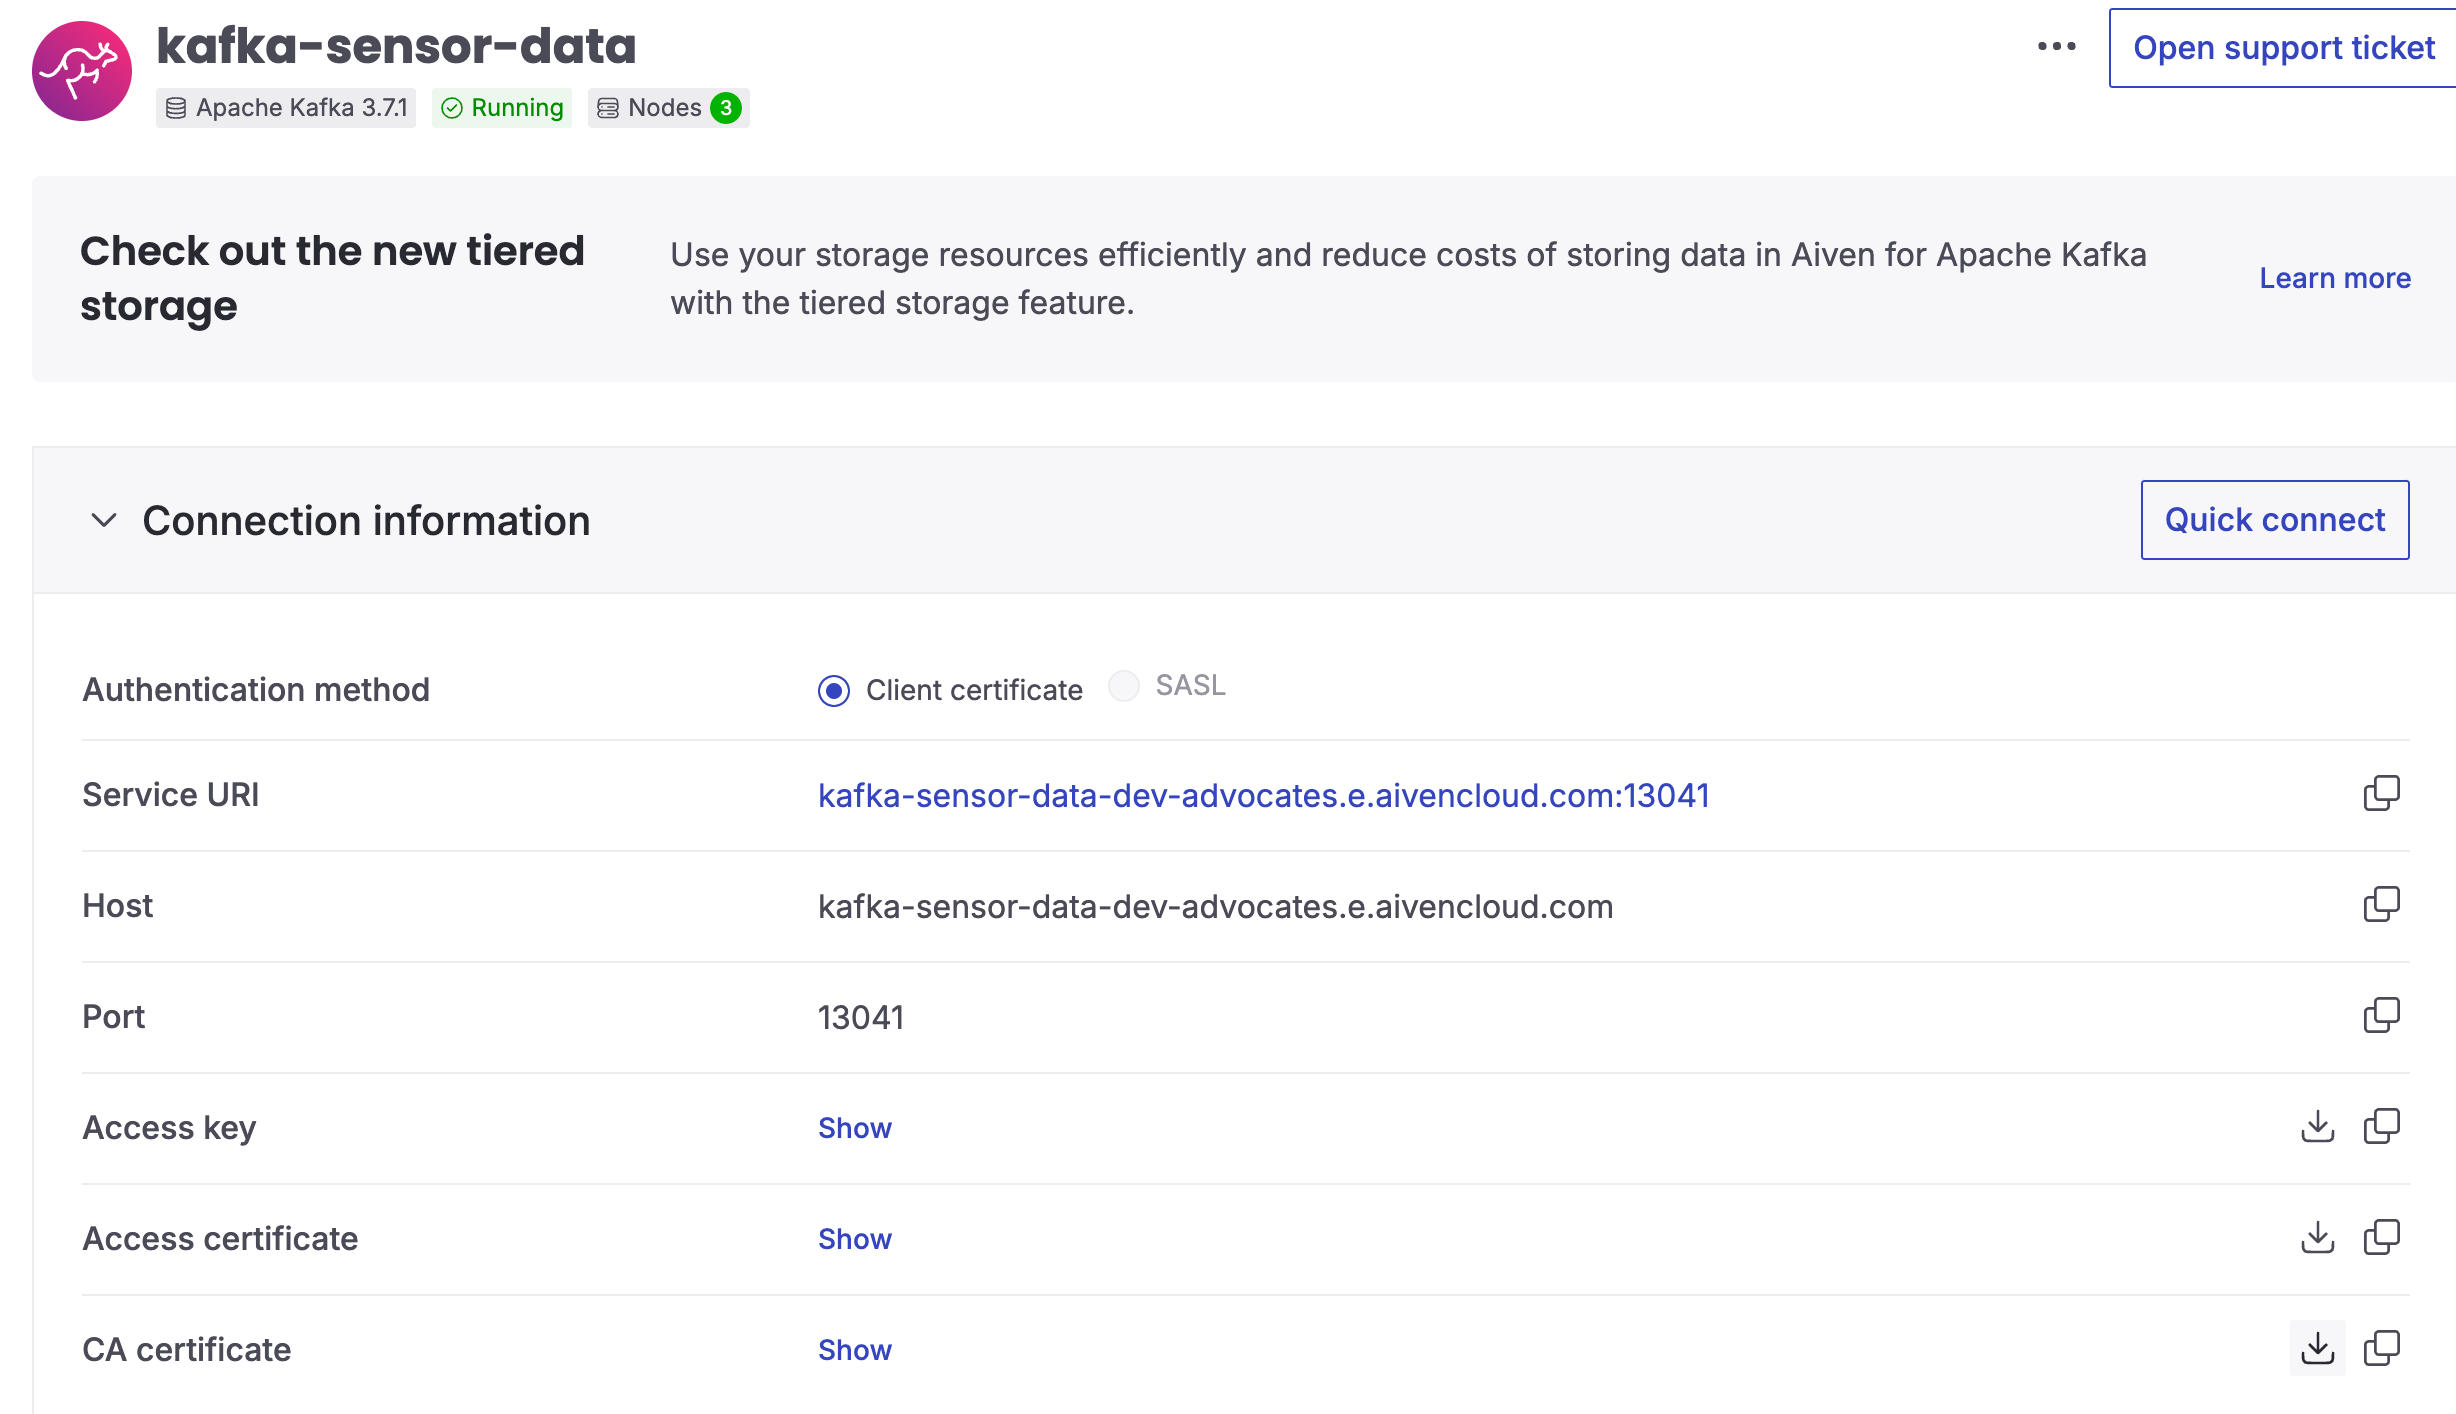2456x1414 pixels.
Task: Select Client certificate authentication
Action: tap(834, 691)
